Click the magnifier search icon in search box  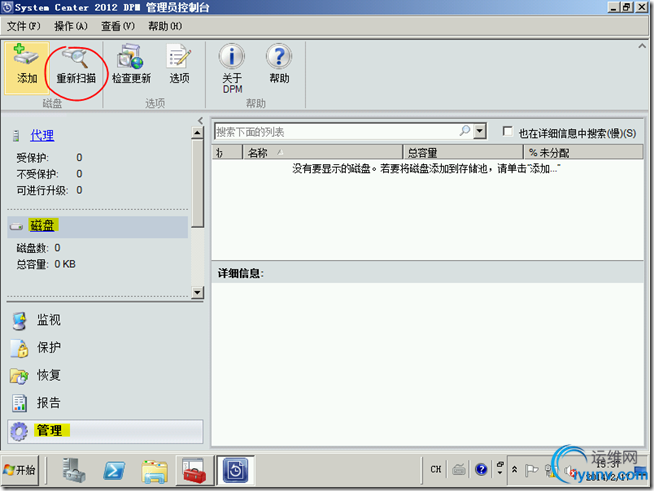[x=465, y=131]
